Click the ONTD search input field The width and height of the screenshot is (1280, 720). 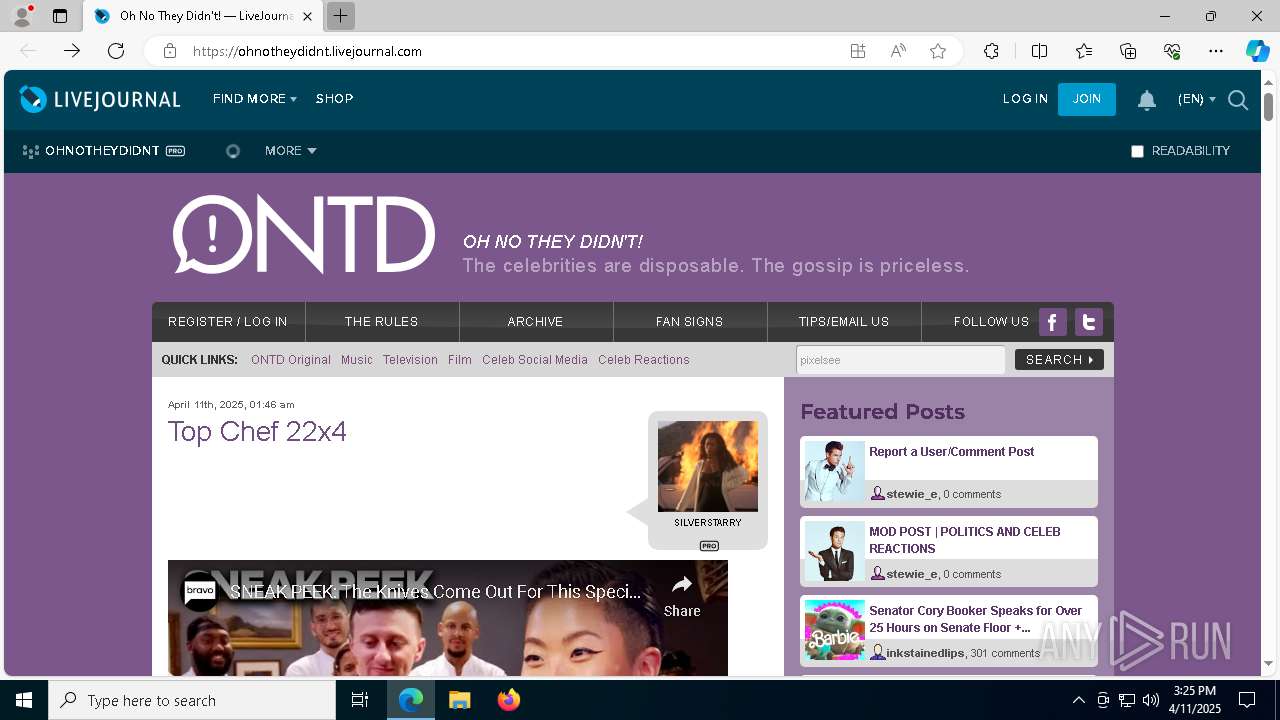coord(900,360)
